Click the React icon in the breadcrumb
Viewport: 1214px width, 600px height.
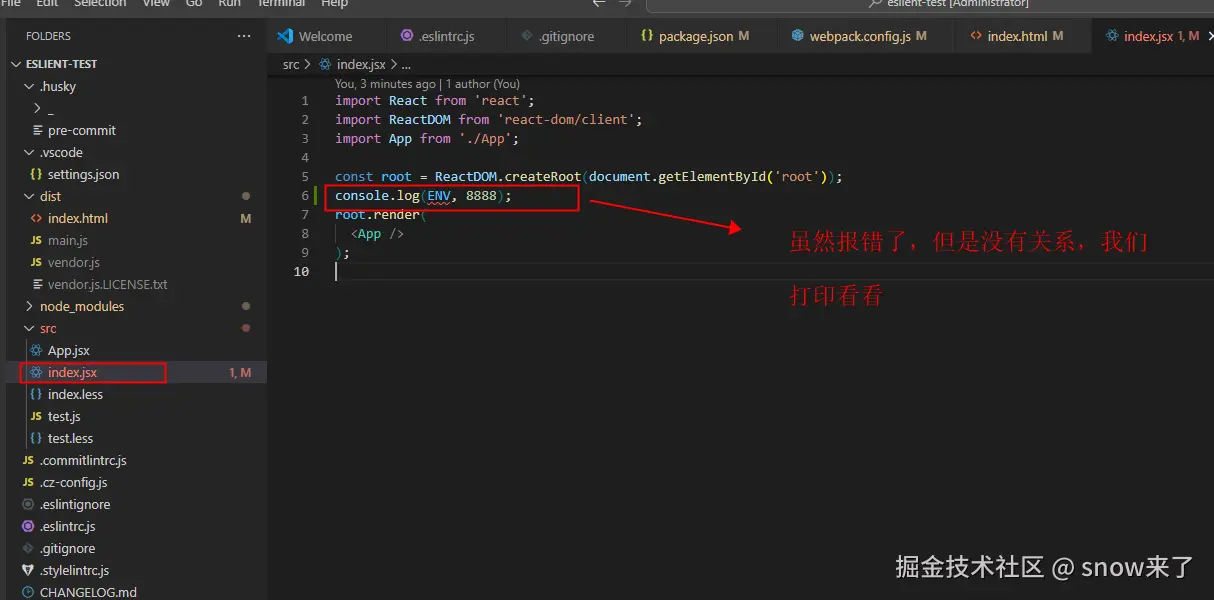(x=325, y=64)
